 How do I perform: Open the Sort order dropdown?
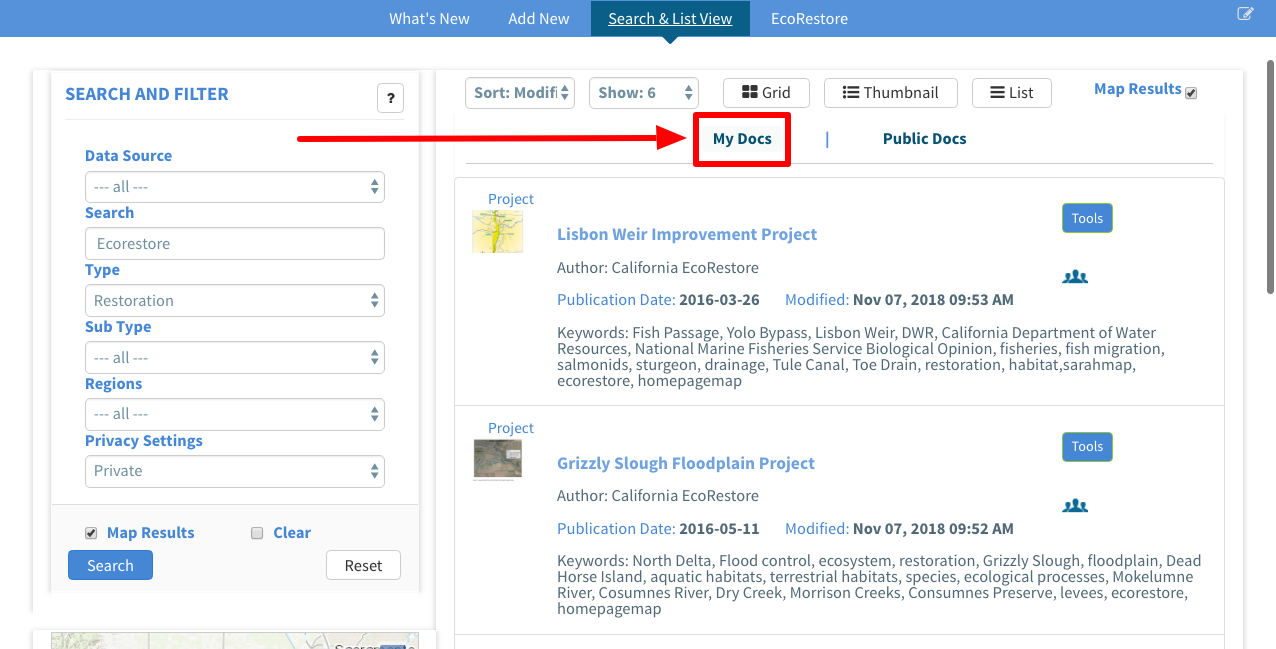tap(519, 93)
